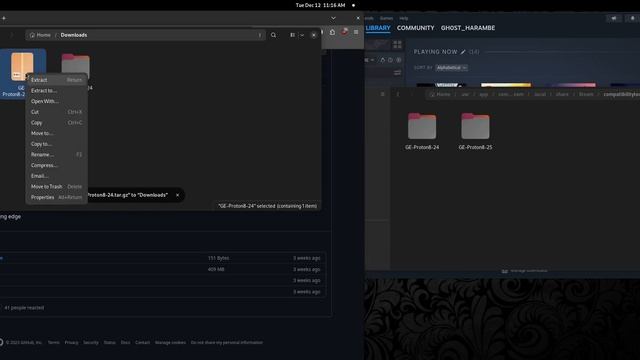Click the ready-to-play filter icon in Steam
The height and width of the screenshot is (360, 640).
tap(398, 60)
